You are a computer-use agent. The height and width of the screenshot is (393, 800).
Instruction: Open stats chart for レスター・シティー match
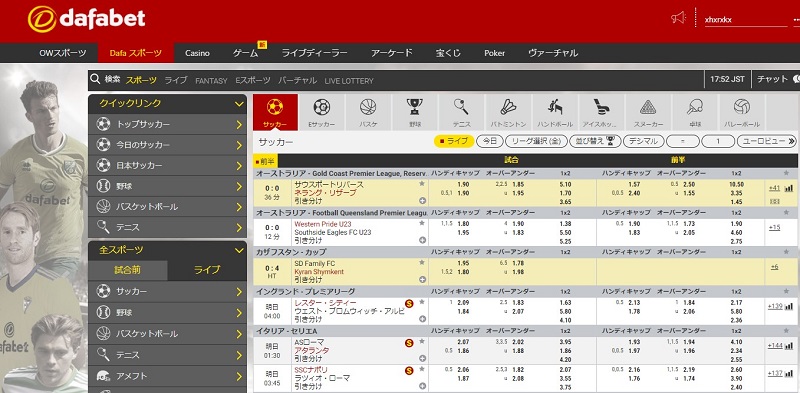(x=788, y=306)
